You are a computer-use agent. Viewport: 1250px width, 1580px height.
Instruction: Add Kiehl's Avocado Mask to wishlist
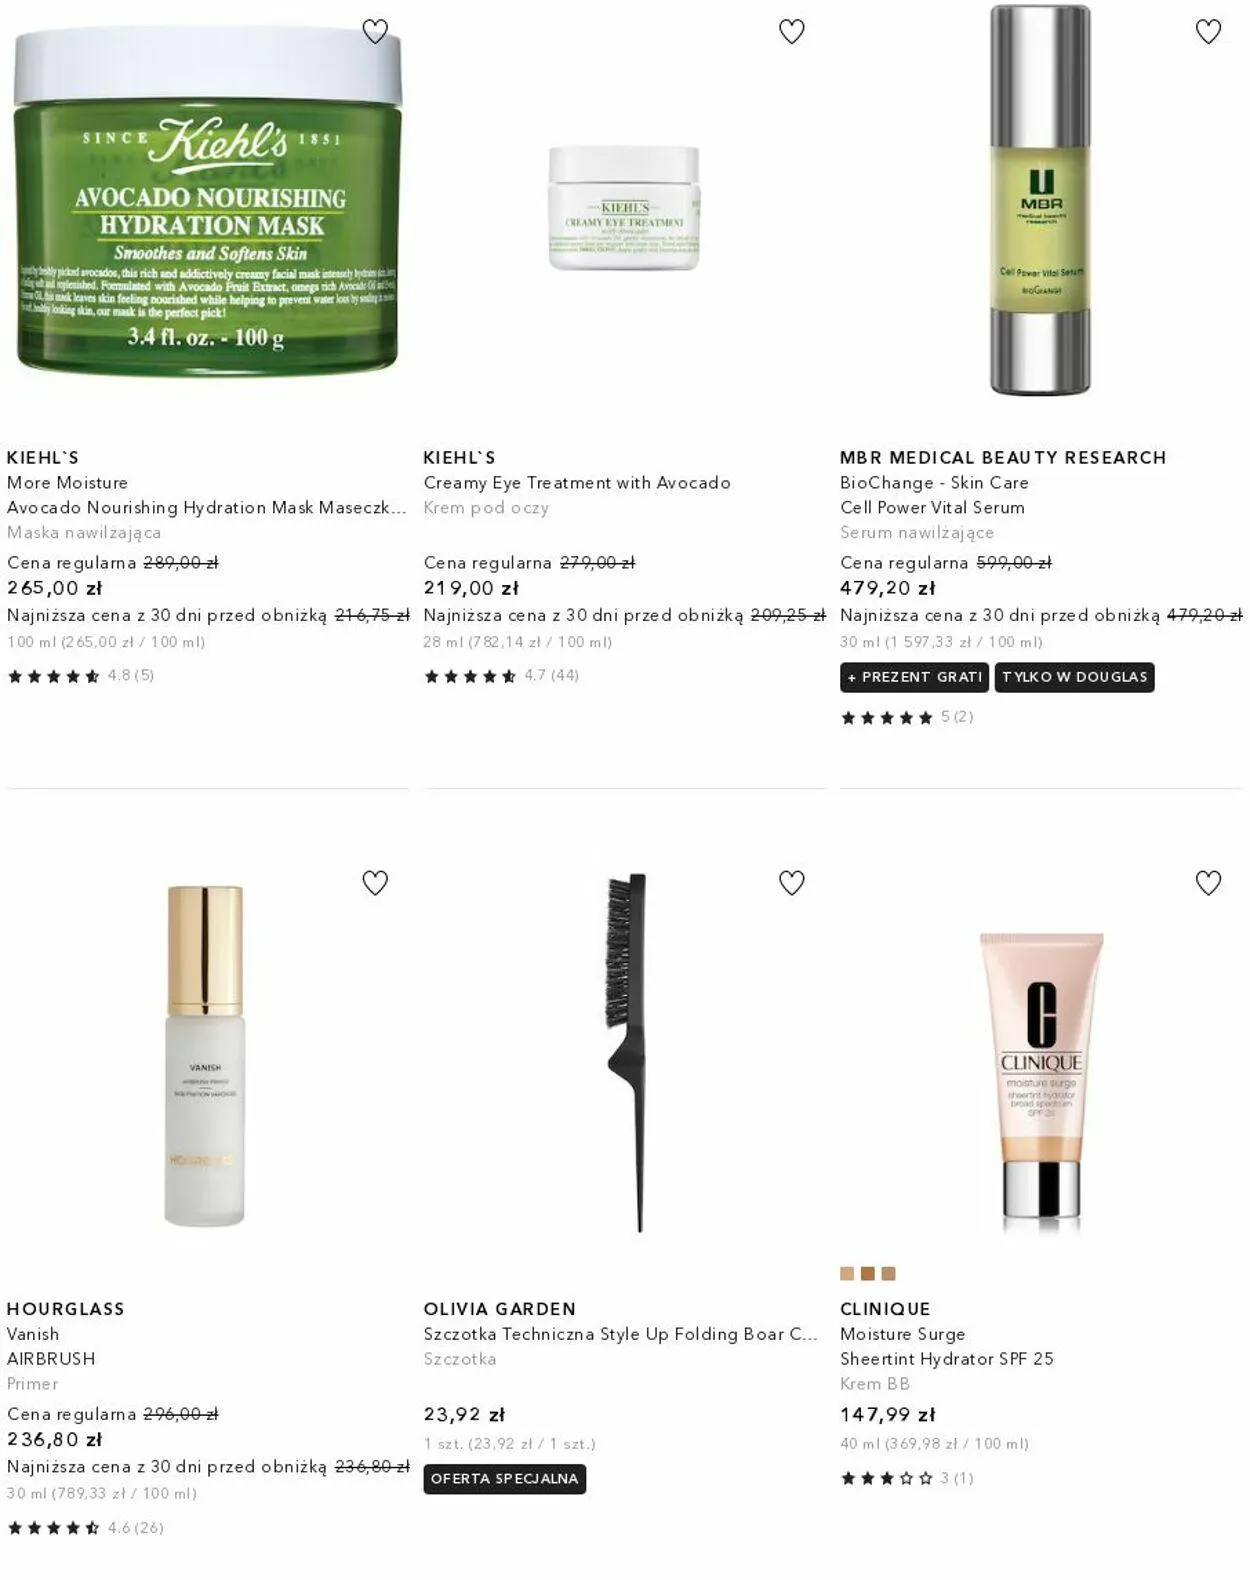click(375, 32)
